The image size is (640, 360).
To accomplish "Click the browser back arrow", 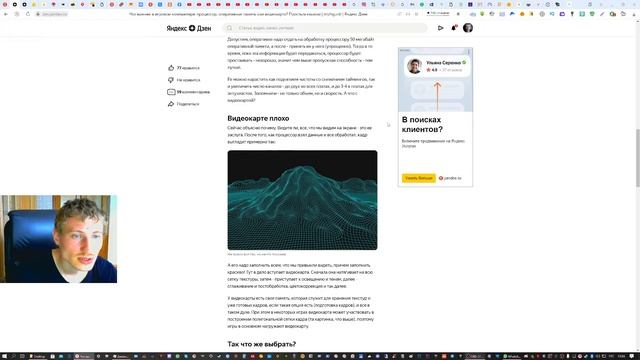I will point(6,14).
